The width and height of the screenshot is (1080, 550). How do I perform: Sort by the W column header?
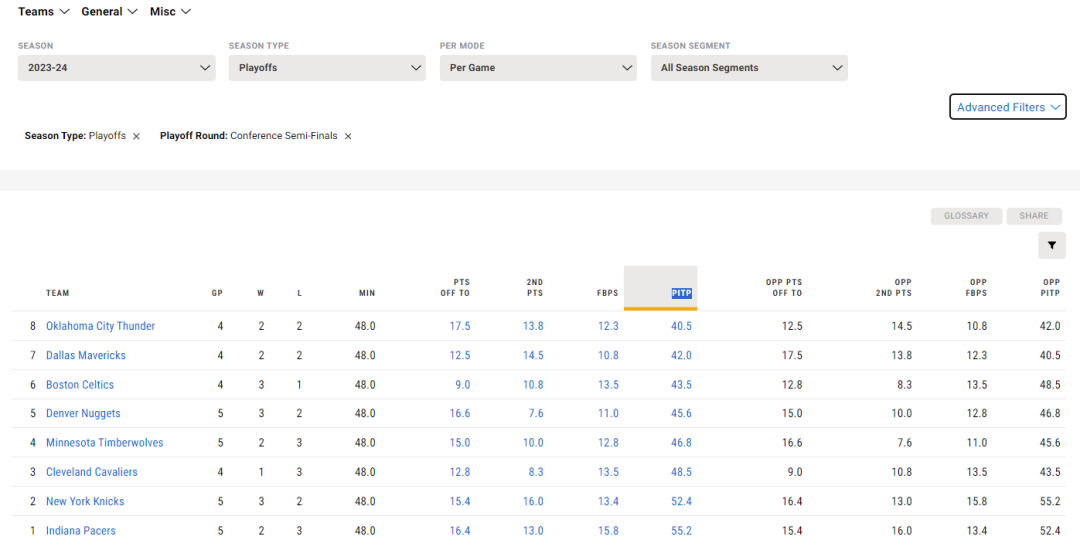(x=261, y=293)
